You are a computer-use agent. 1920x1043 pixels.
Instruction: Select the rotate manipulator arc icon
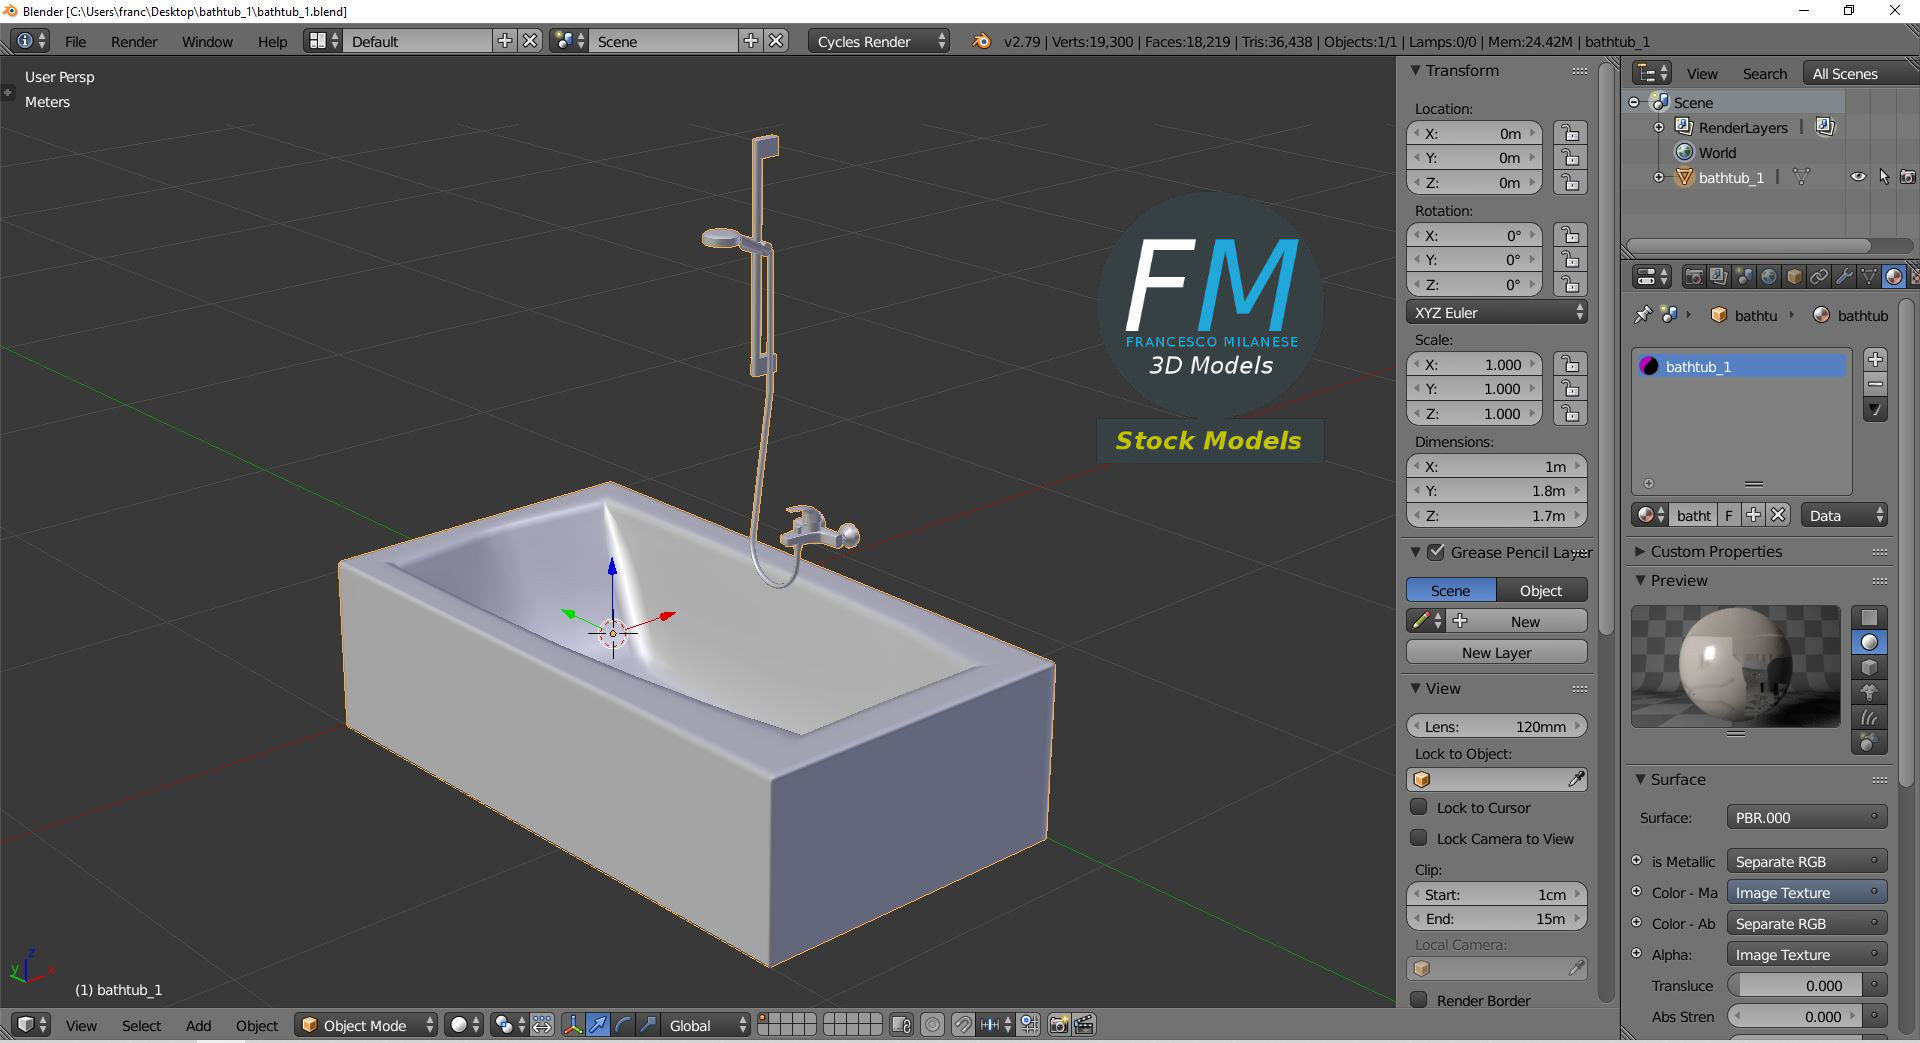(x=623, y=1025)
